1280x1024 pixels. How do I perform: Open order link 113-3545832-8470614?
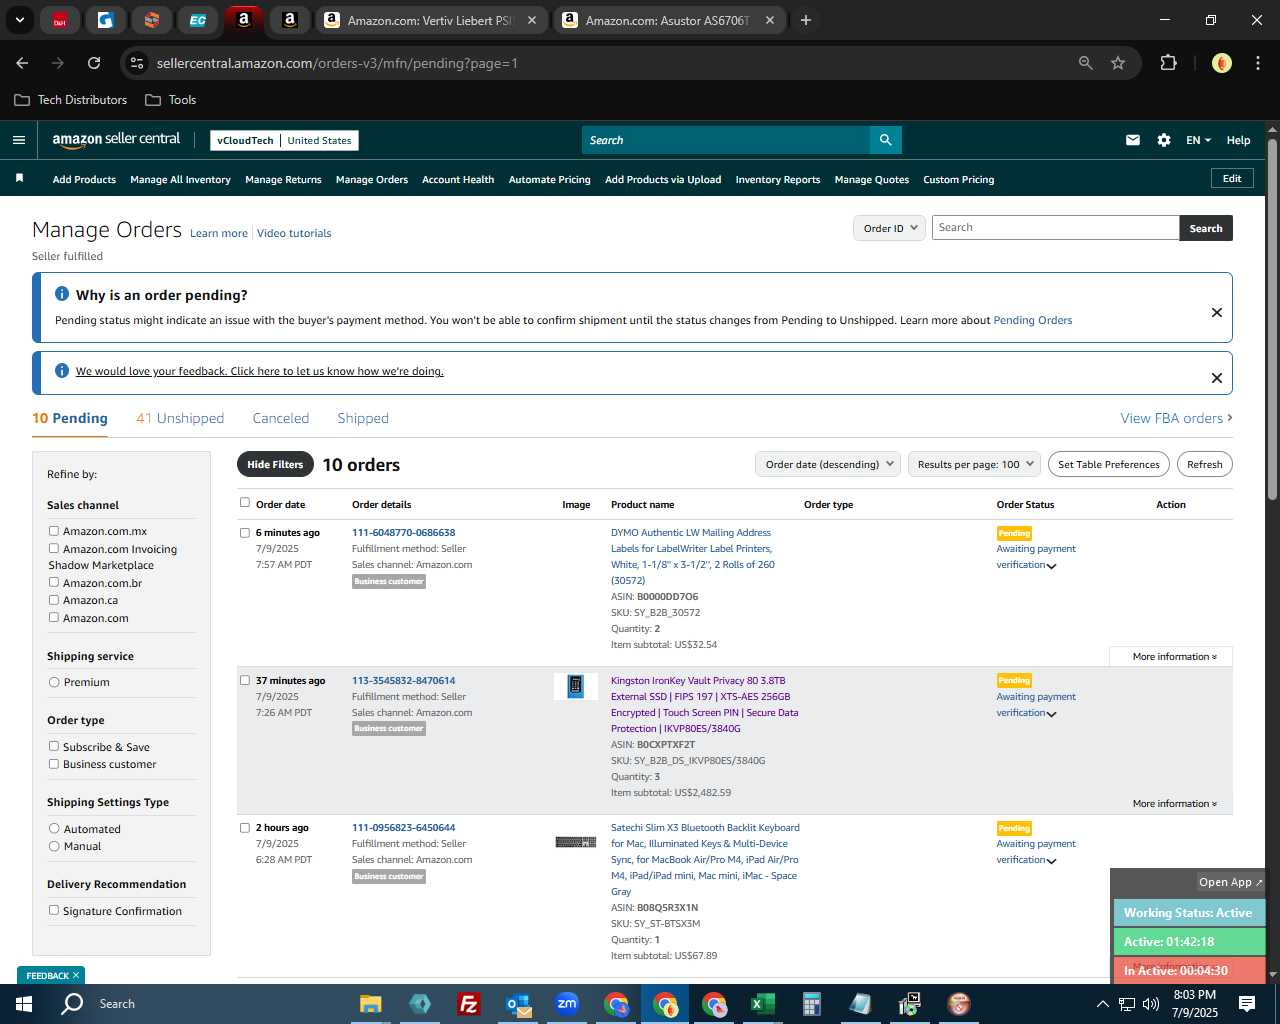coord(403,680)
